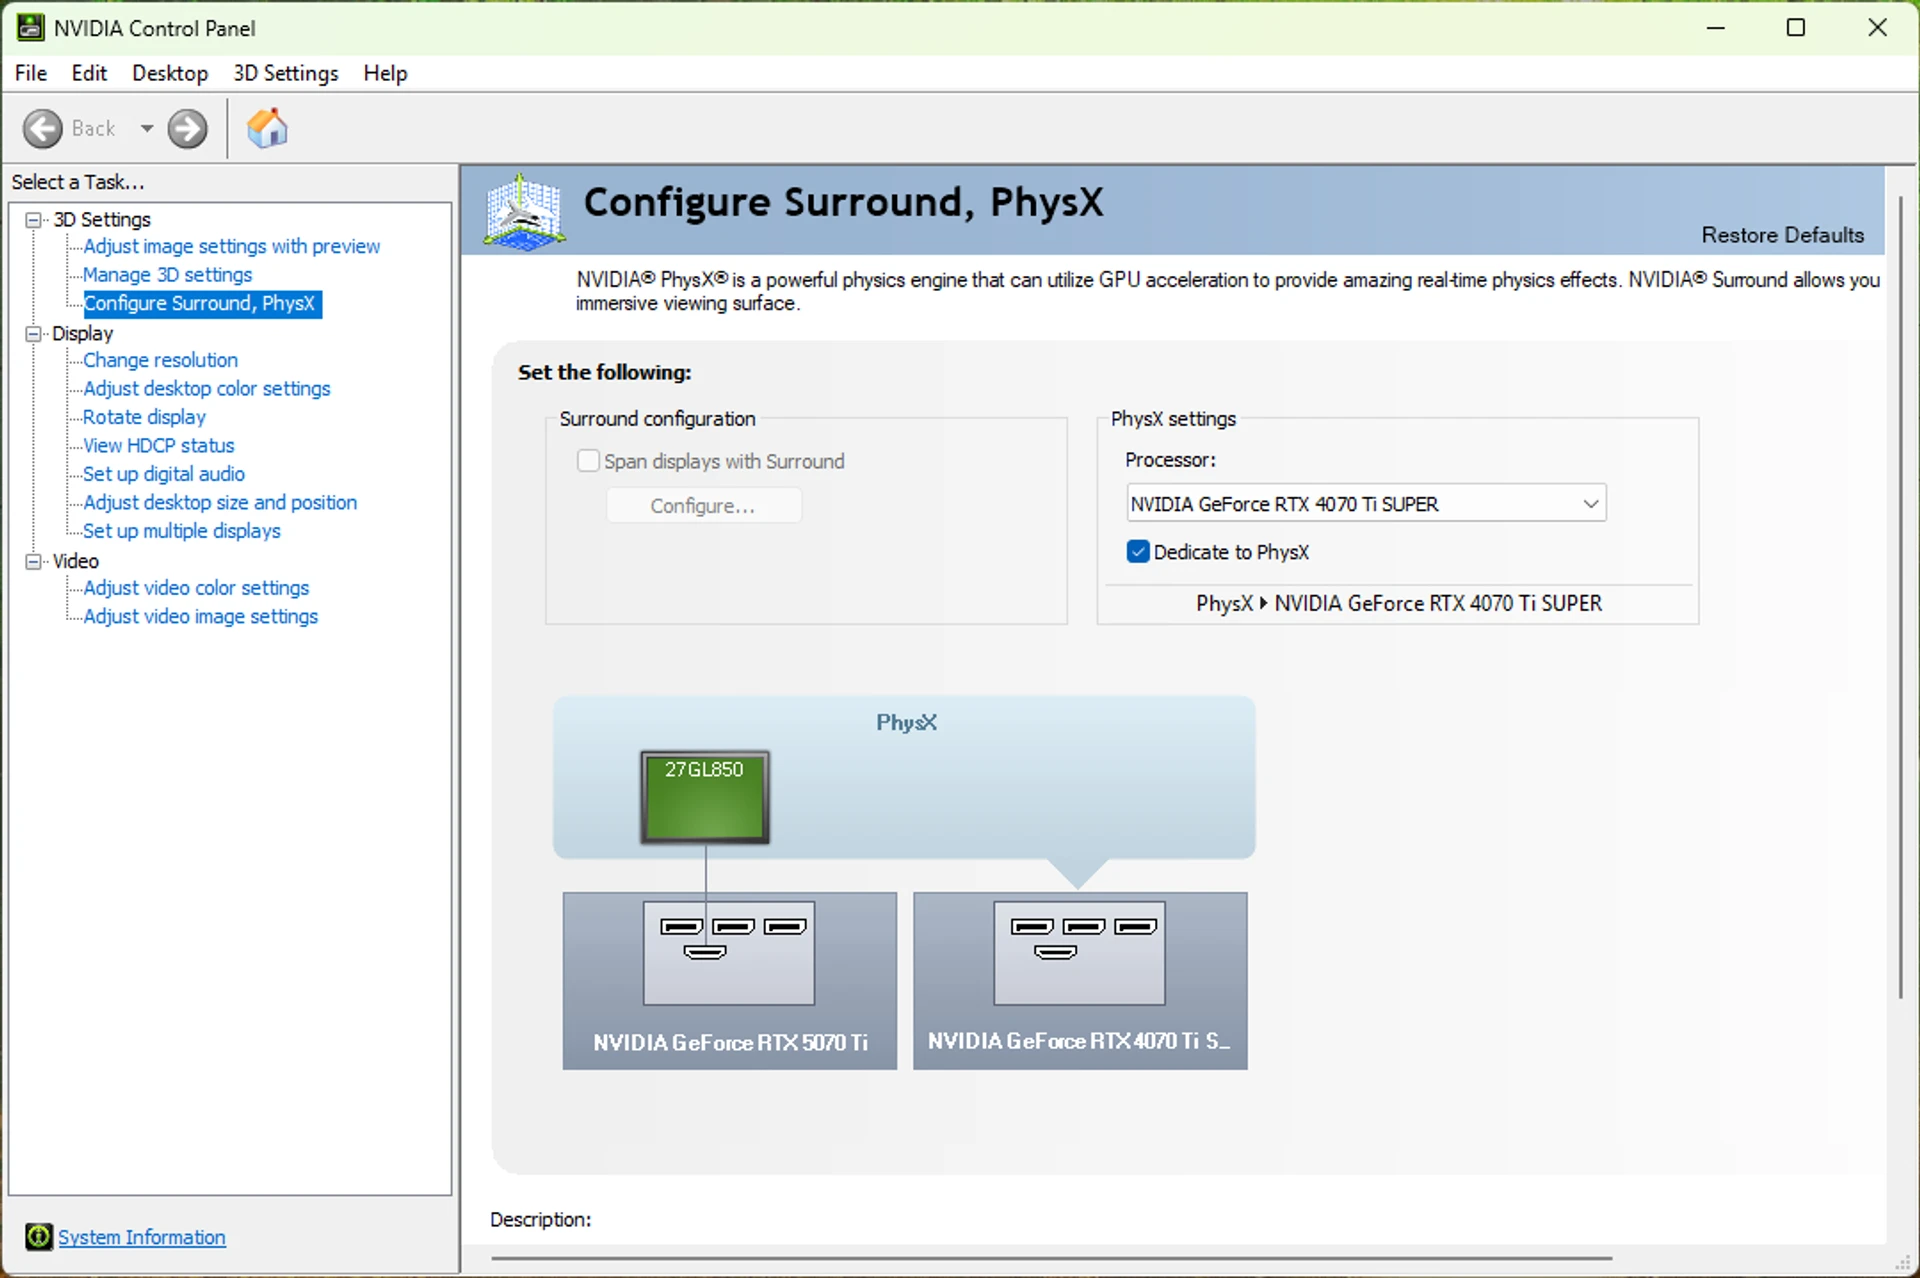Viewport: 1920px width, 1278px height.
Task: Click the Configure Surround PhysX header icon
Action: (x=524, y=211)
